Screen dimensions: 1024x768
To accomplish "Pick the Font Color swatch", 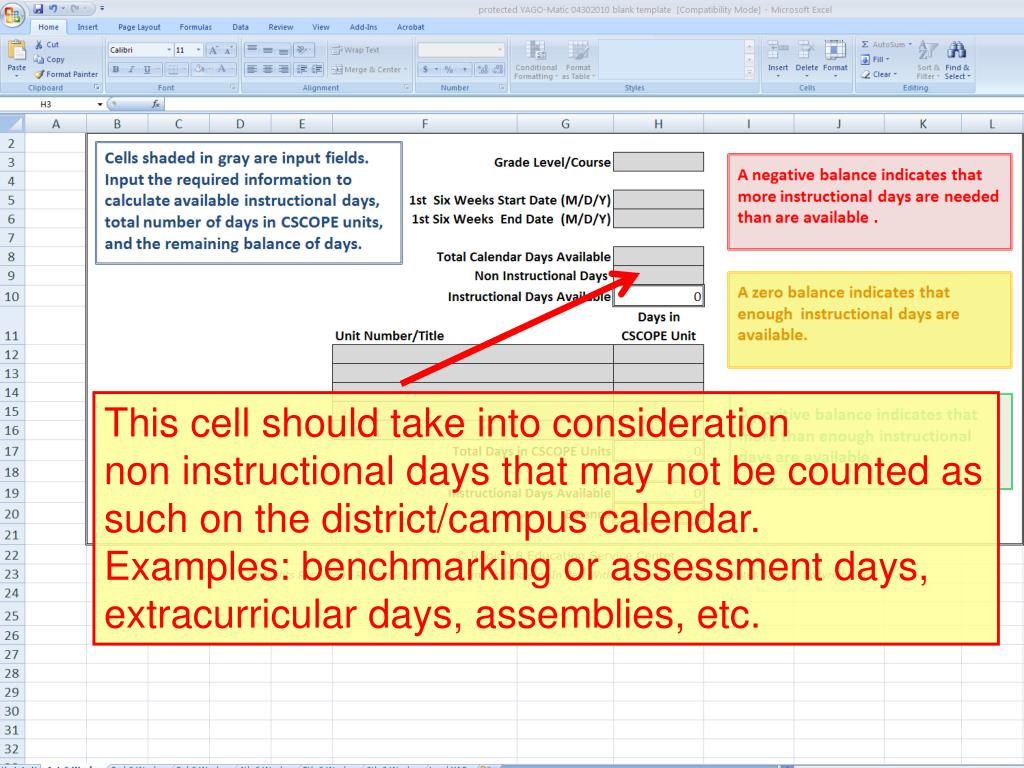I will 221,69.
